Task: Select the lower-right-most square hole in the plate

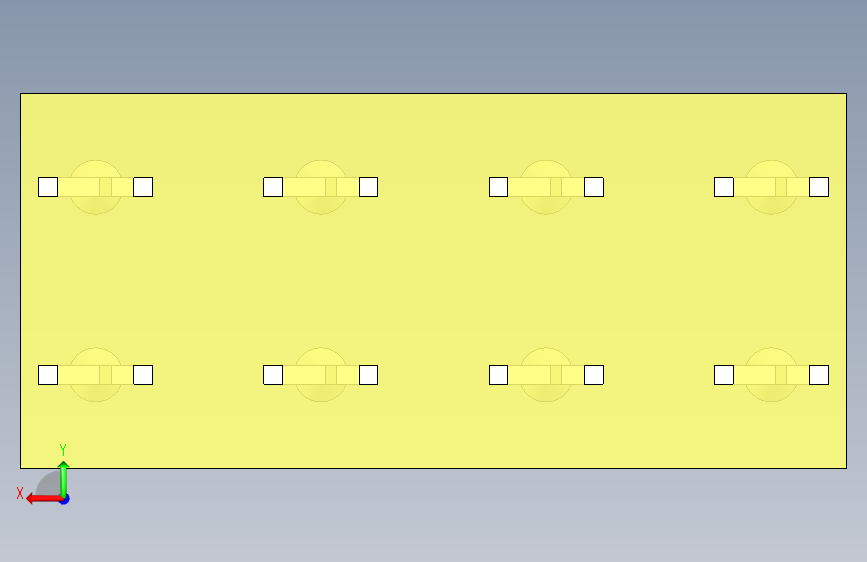Action: coord(819,375)
